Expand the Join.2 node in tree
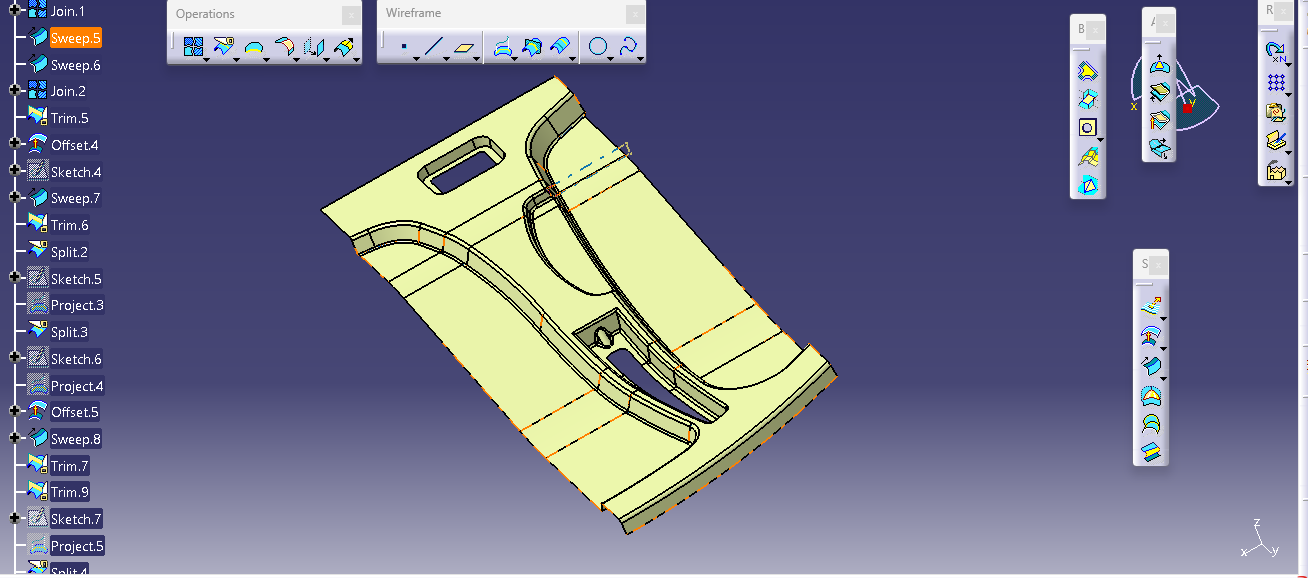1308x578 pixels. click(14, 90)
